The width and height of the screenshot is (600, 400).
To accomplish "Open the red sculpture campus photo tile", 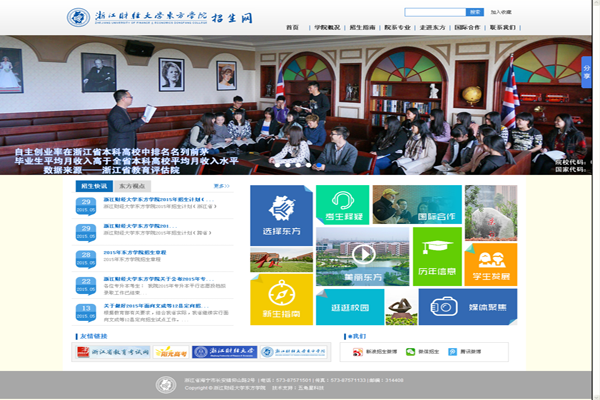I will click(281, 260).
